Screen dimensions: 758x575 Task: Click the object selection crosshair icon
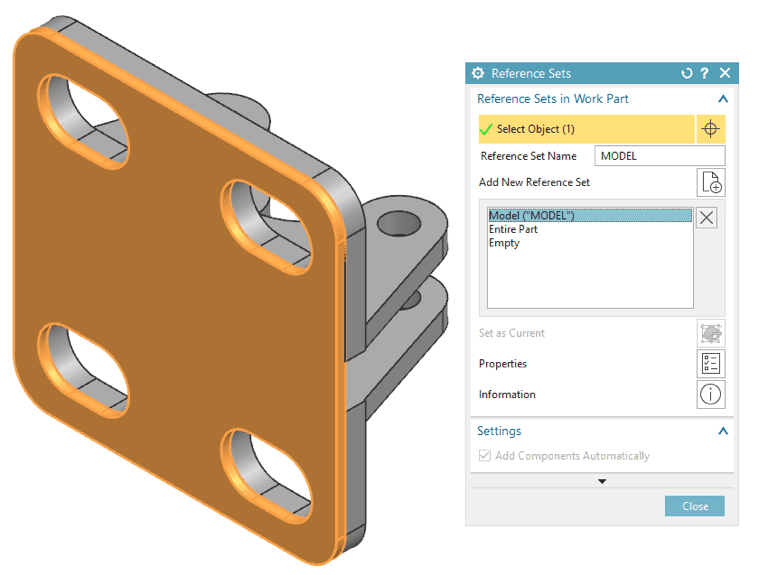pyautogui.click(x=711, y=129)
